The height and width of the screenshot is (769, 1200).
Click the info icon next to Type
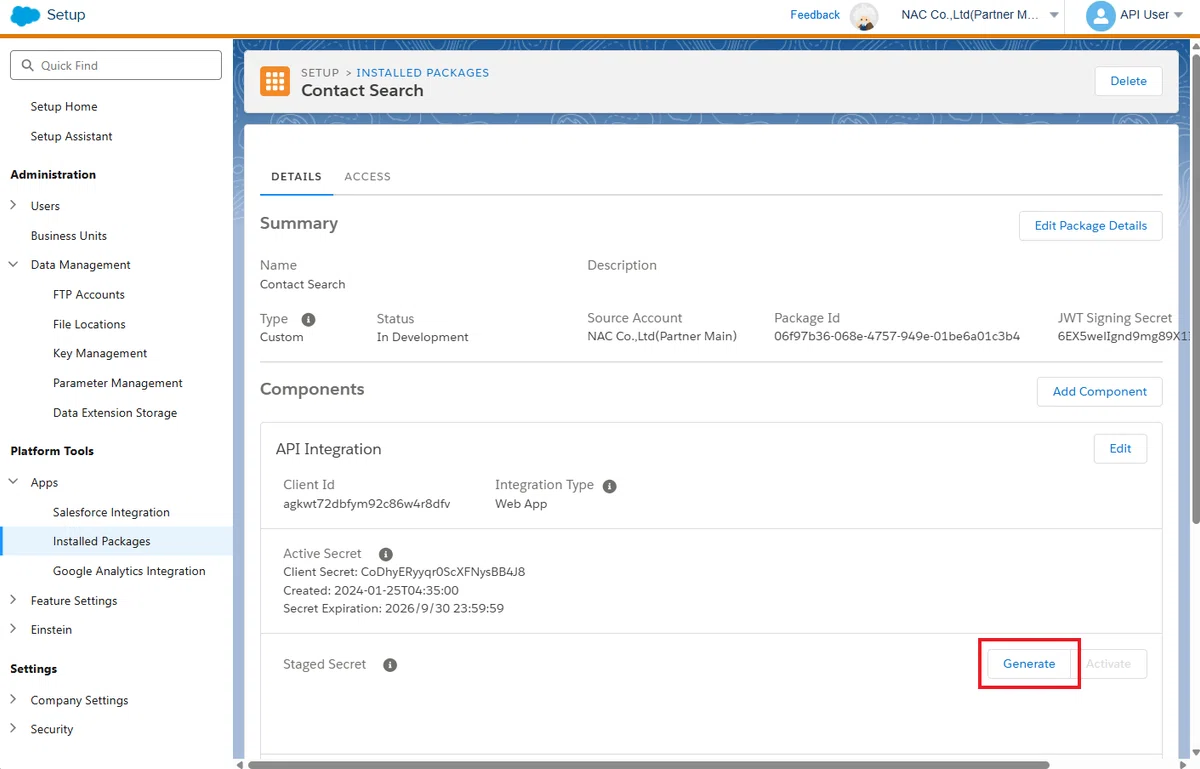tap(308, 319)
